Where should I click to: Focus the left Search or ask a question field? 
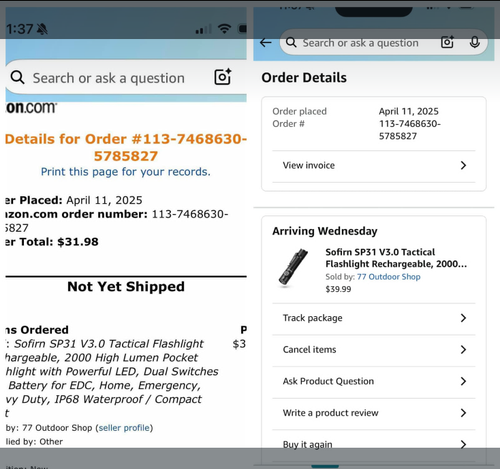click(108, 78)
